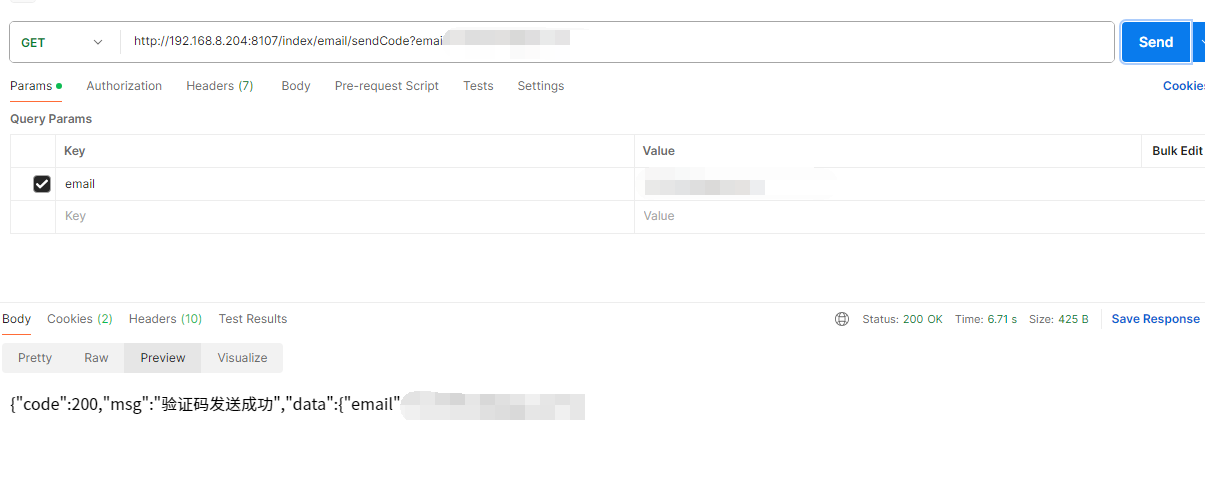Toggle the email parameter checkbox
Image resolution: width=1205 pixels, height=486 pixels.
click(x=42, y=184)
